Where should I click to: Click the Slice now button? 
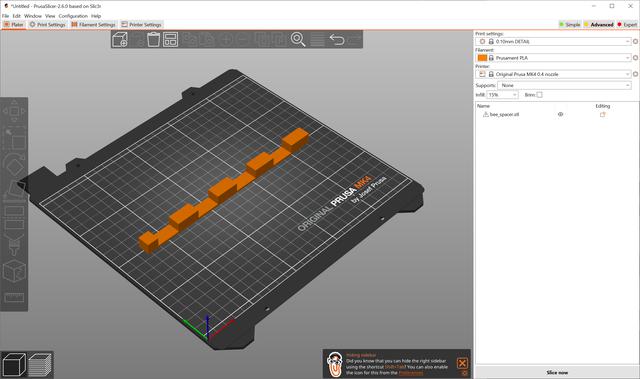pyautogui.click(x=557, y=372)
